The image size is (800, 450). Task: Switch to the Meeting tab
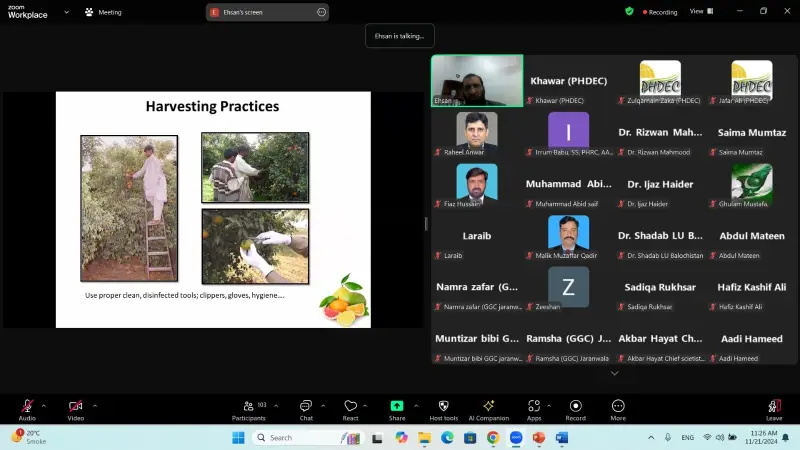pos(103,12)
